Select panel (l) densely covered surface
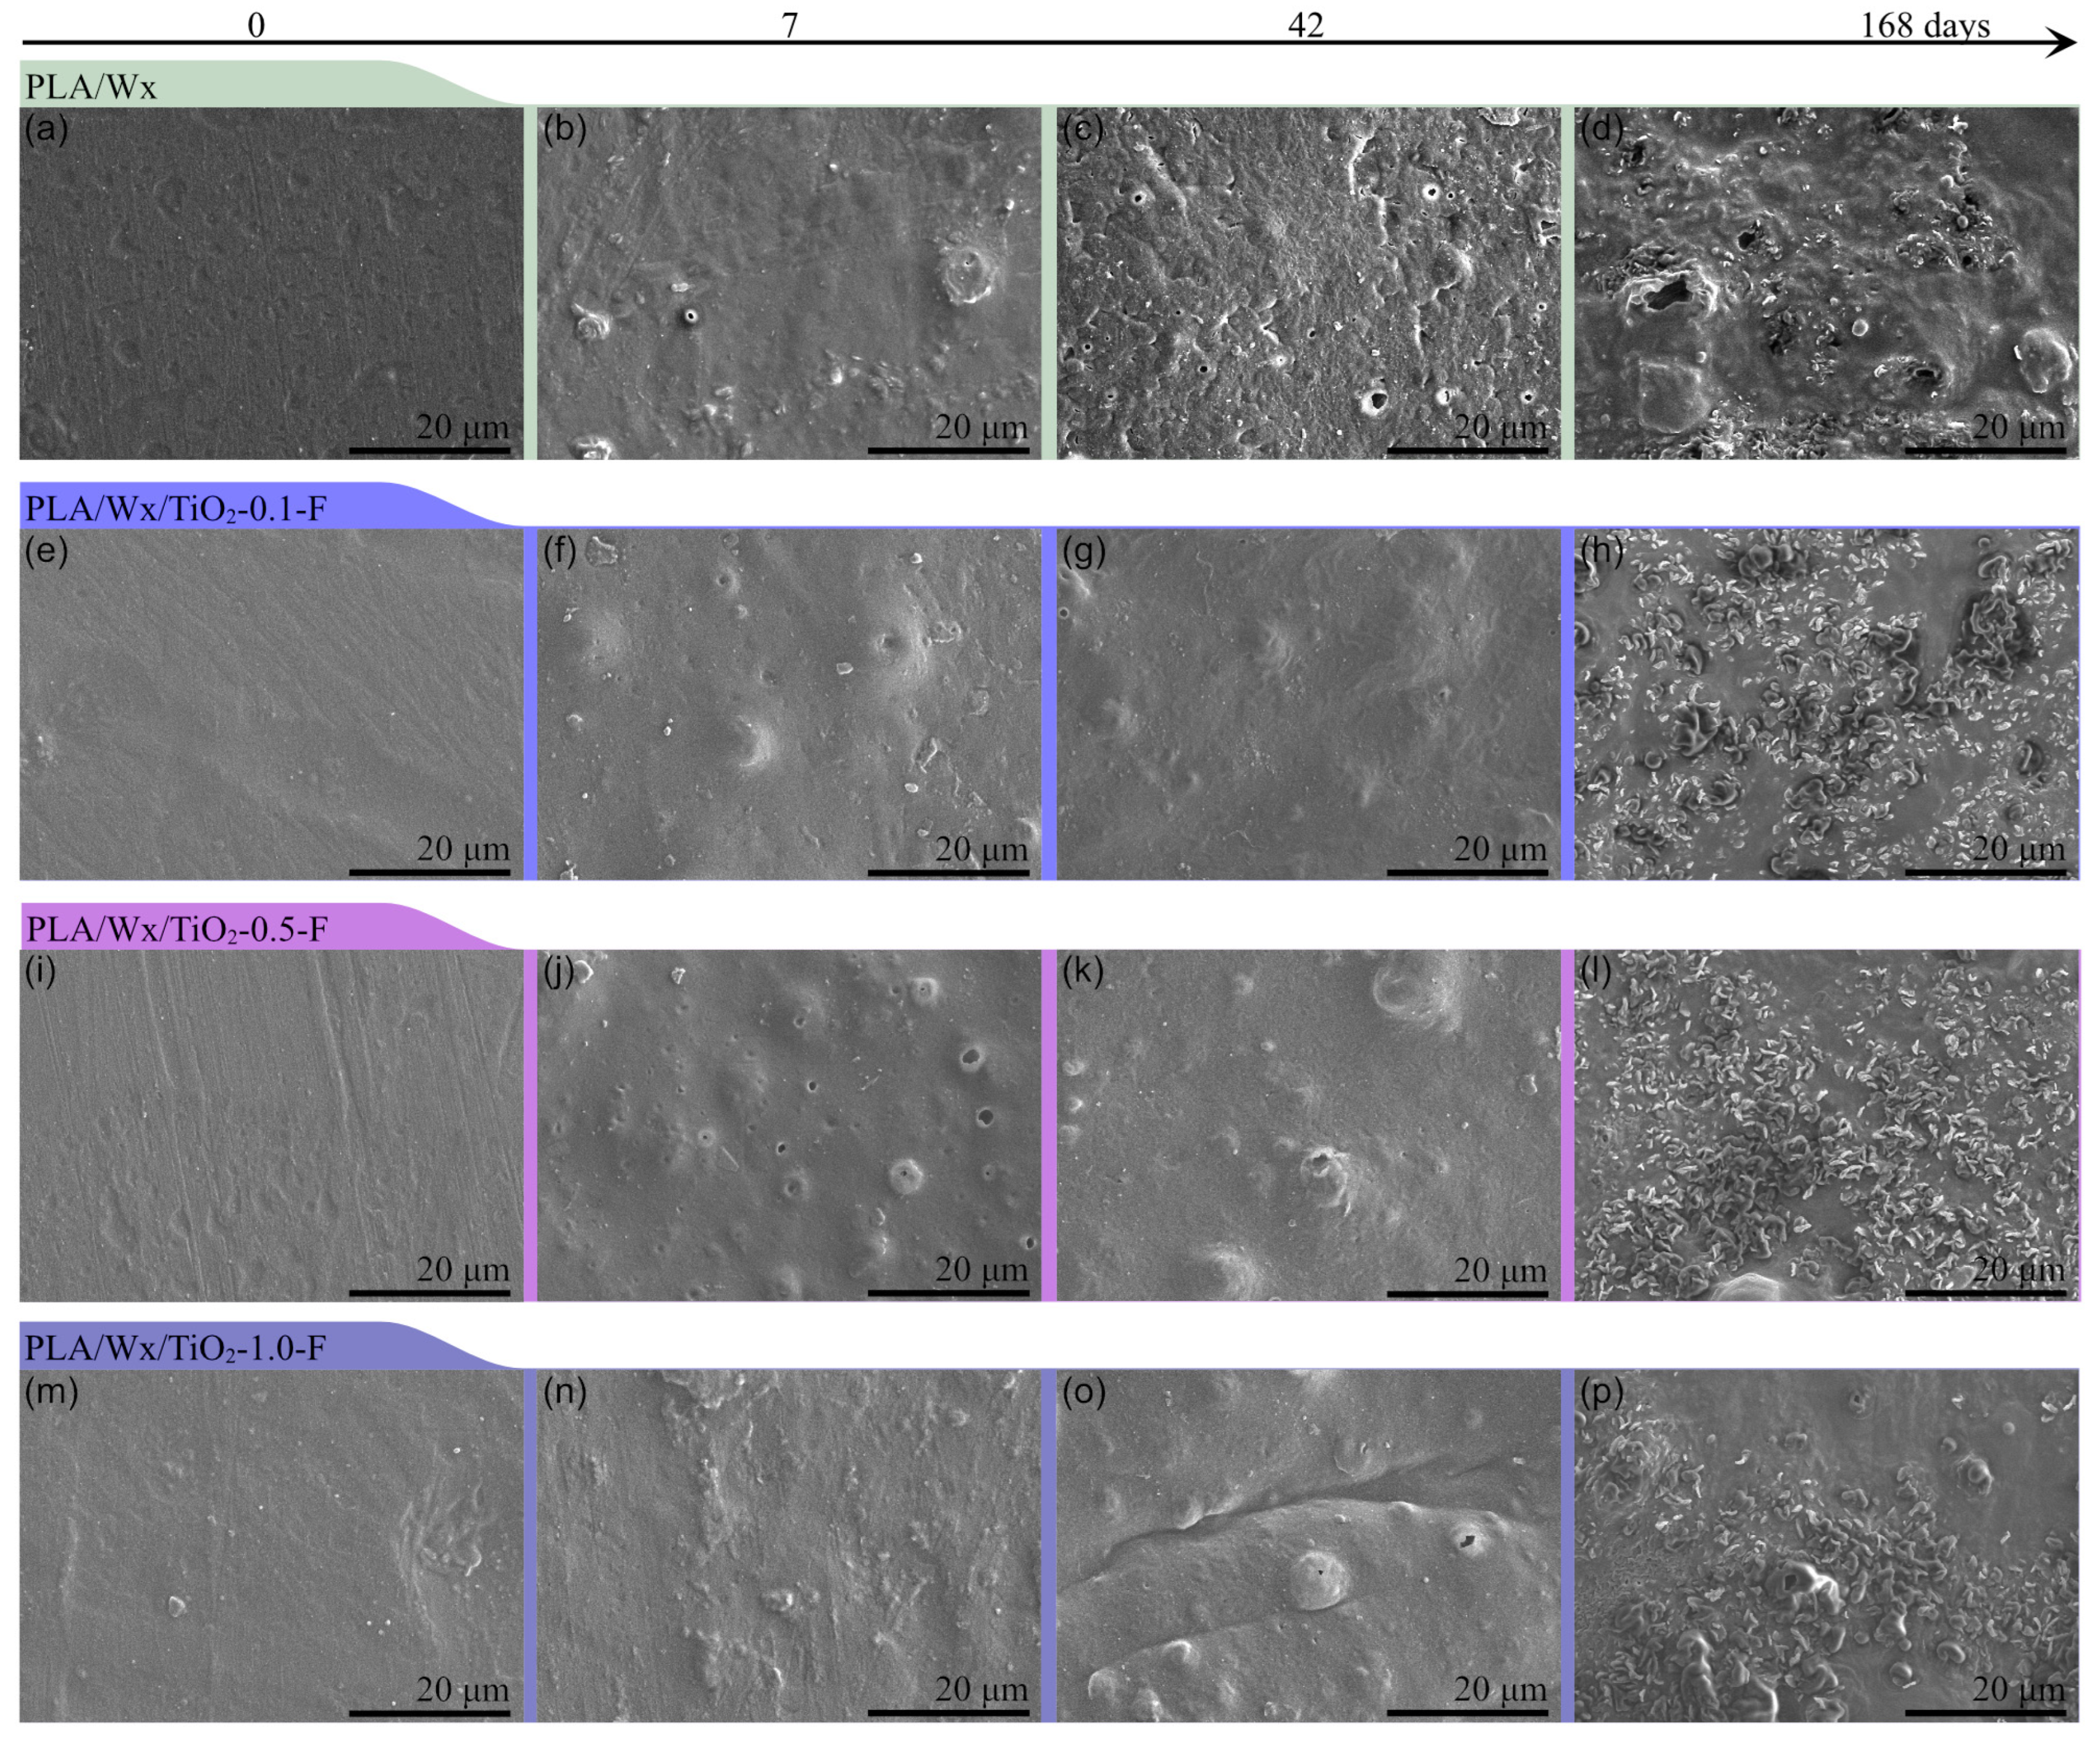Image resolution: width=2100 pixels, height=1745 pixels. 1826,1125
